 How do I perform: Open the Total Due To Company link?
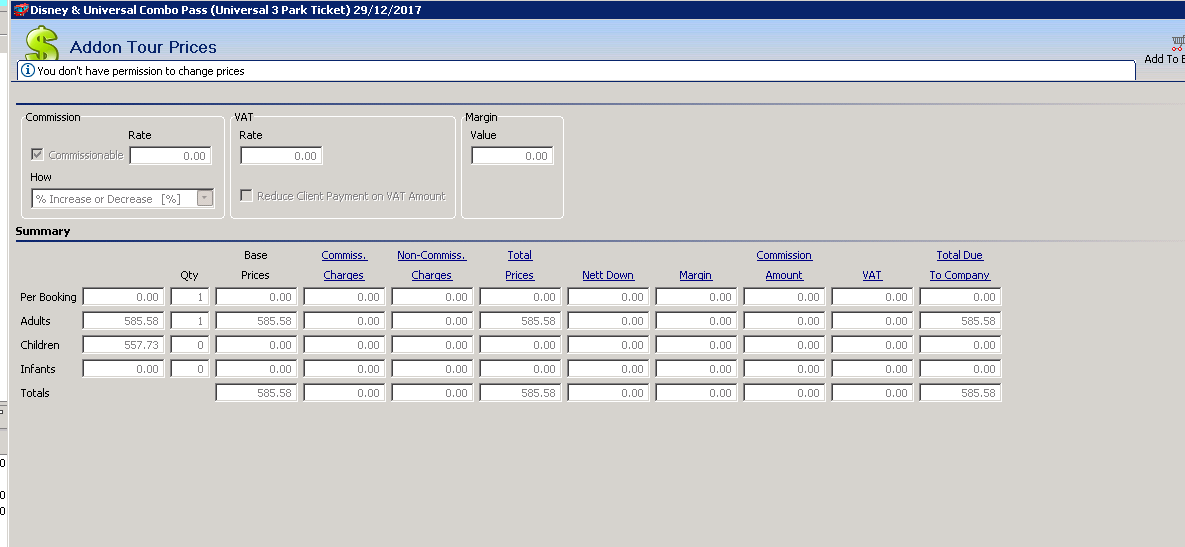pos(960,265)
